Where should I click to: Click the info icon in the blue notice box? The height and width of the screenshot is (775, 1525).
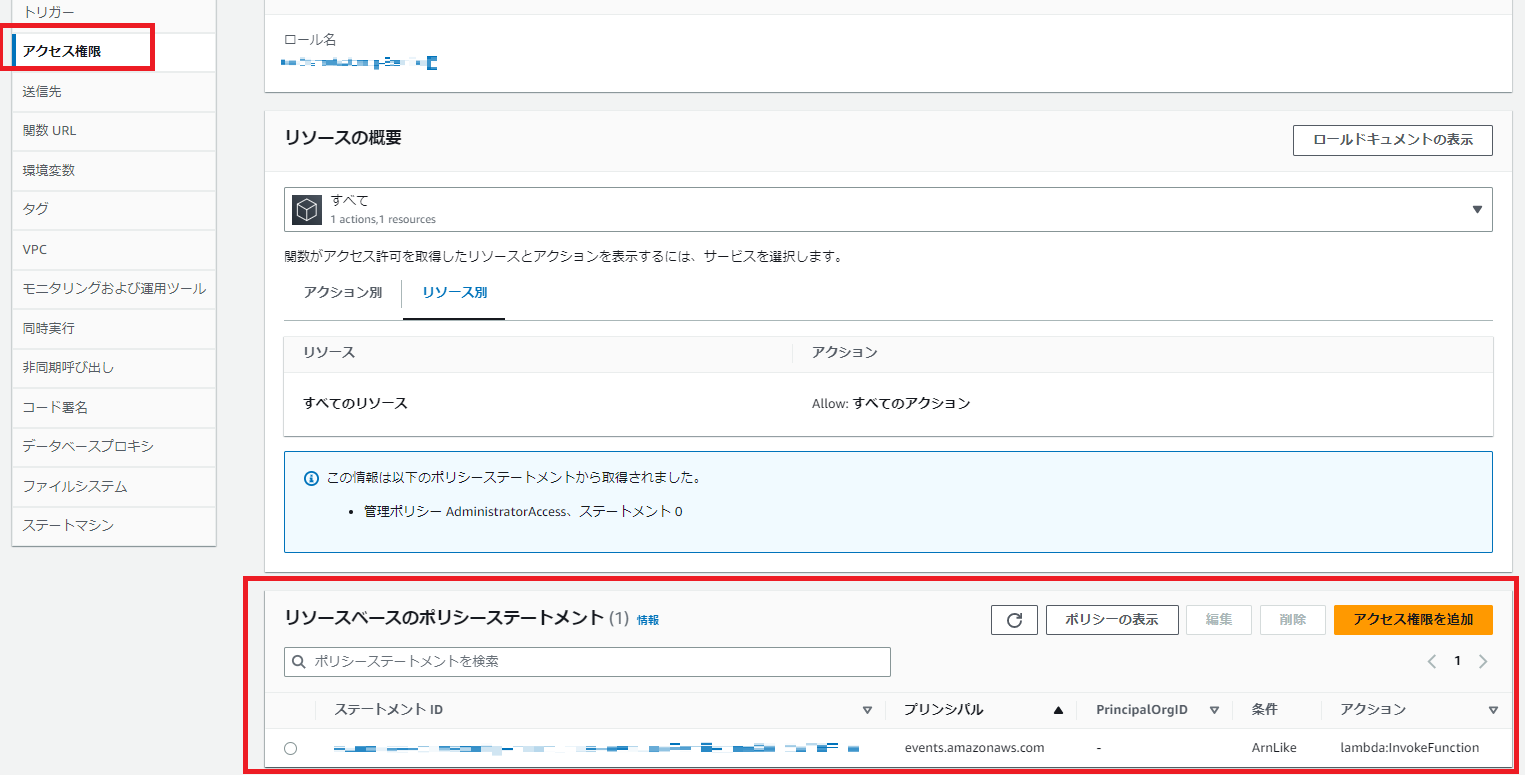(310, 477)
